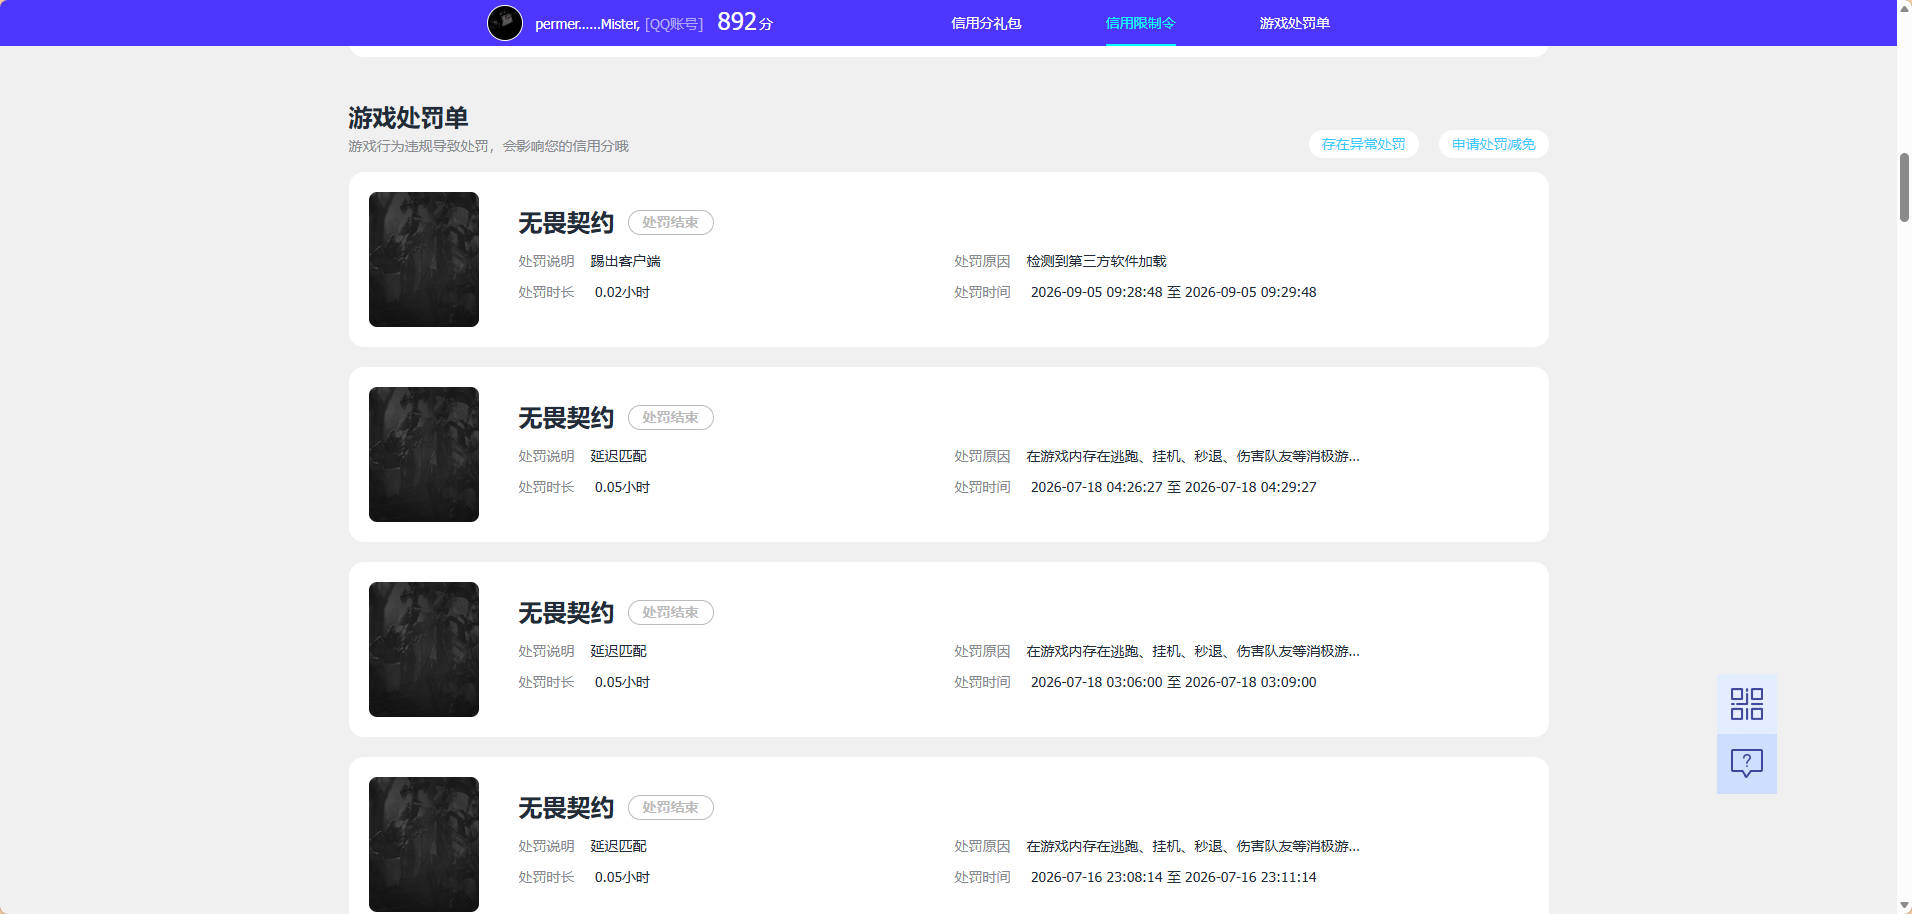Click the thumbnail of 03:06:00 penalty
The height and width of the screenshot is (914, 1912).
click(424, 649)
